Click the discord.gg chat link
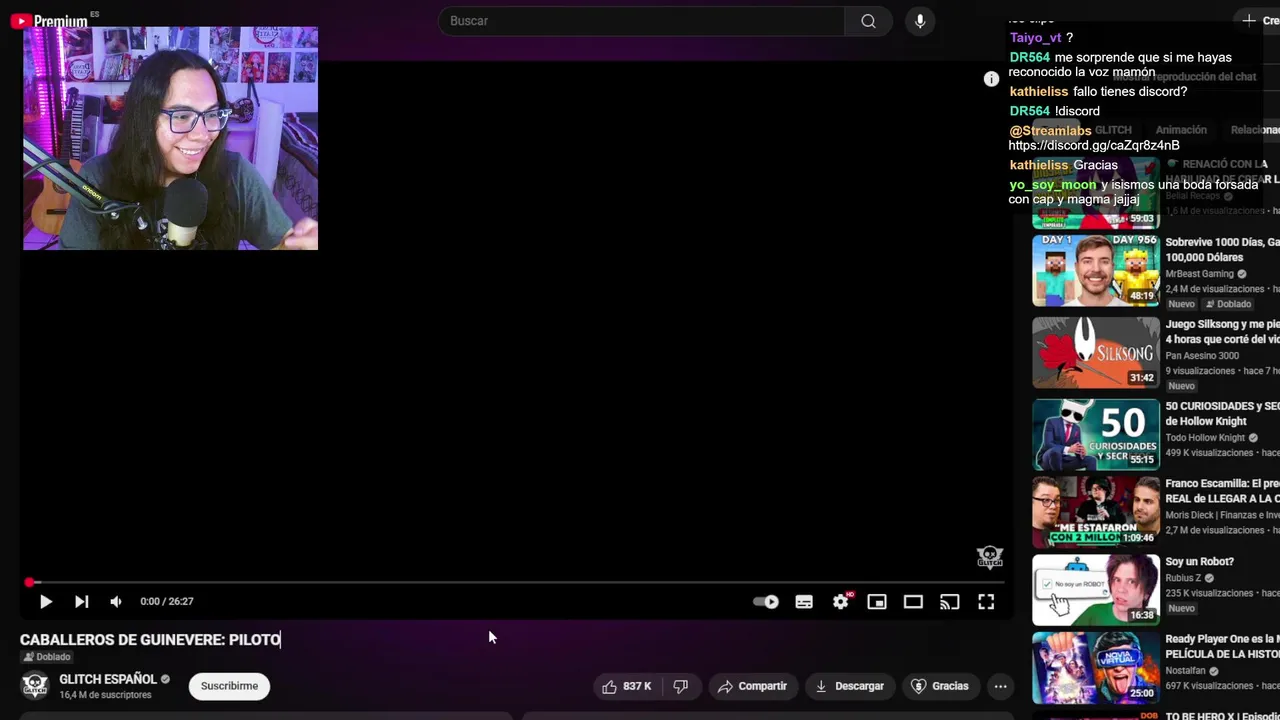 point(1094,146)
